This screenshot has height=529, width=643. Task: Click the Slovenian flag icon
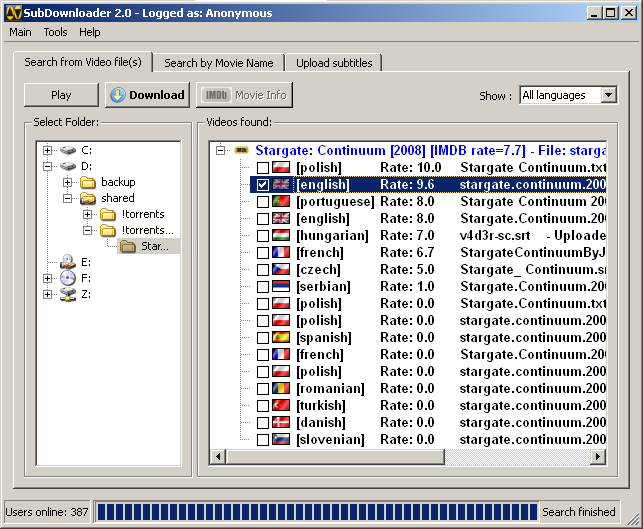pyautogui.click(x=281, y=439)
